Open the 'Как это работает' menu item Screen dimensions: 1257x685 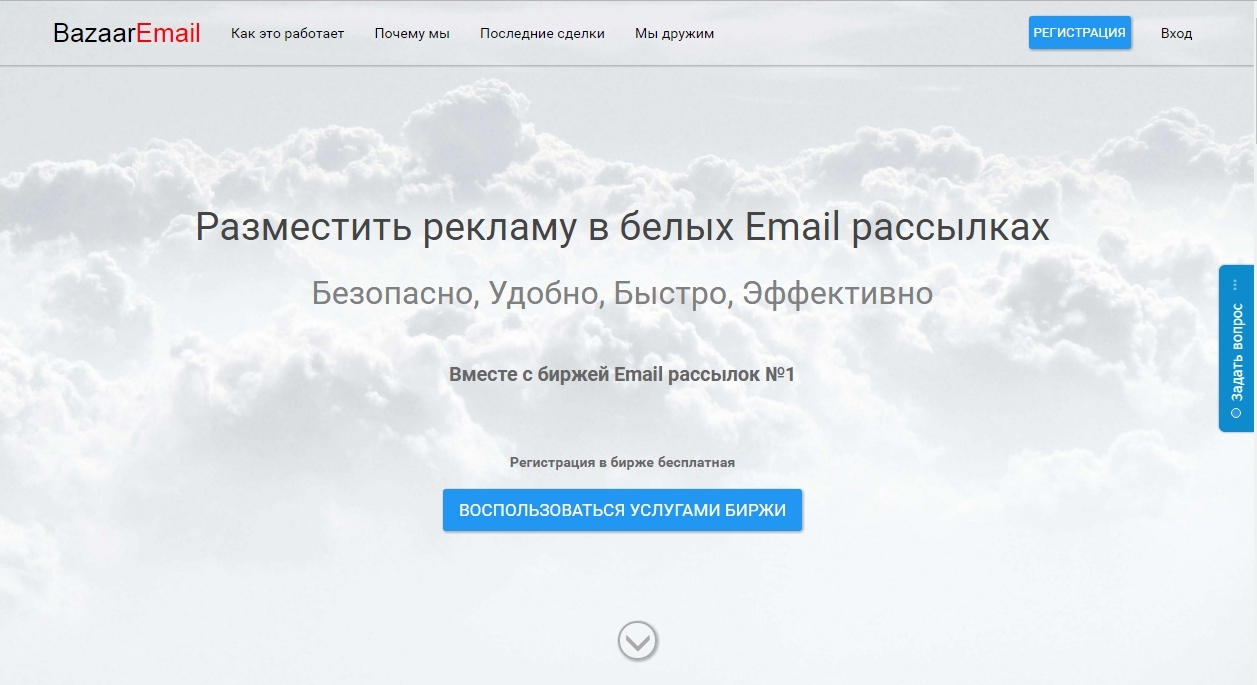287,33
